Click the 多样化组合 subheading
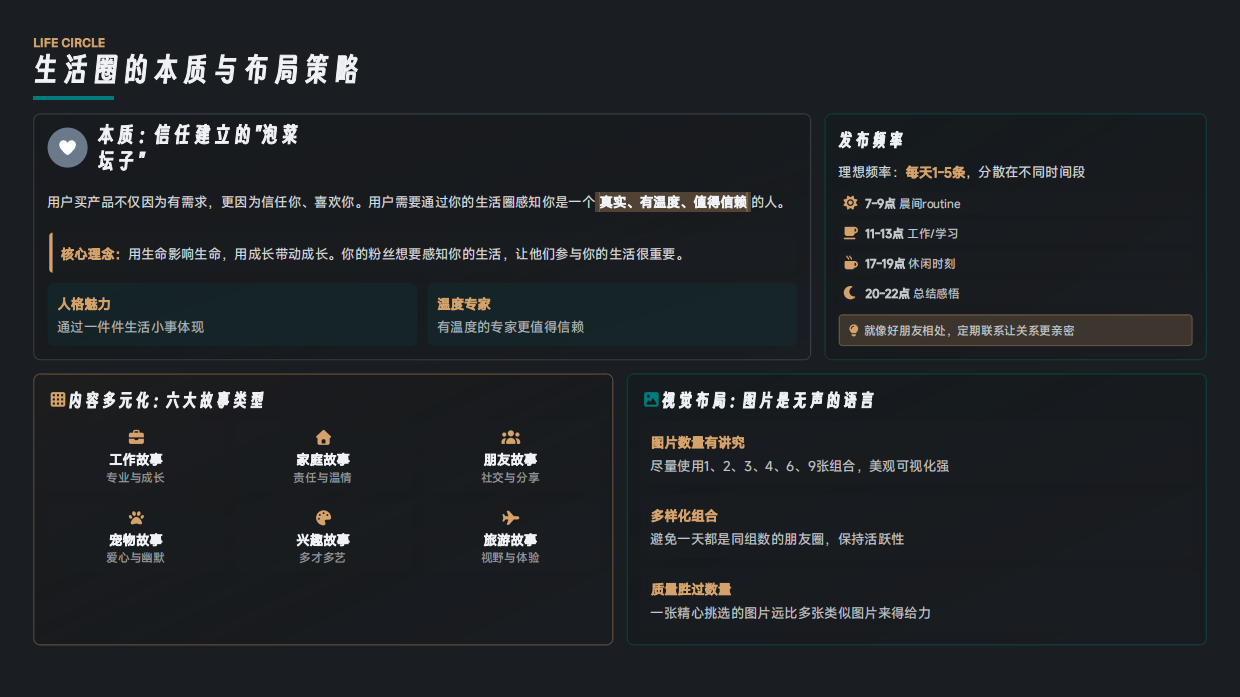The width and height of the screenshot is (1240, 697). [684, 516]
